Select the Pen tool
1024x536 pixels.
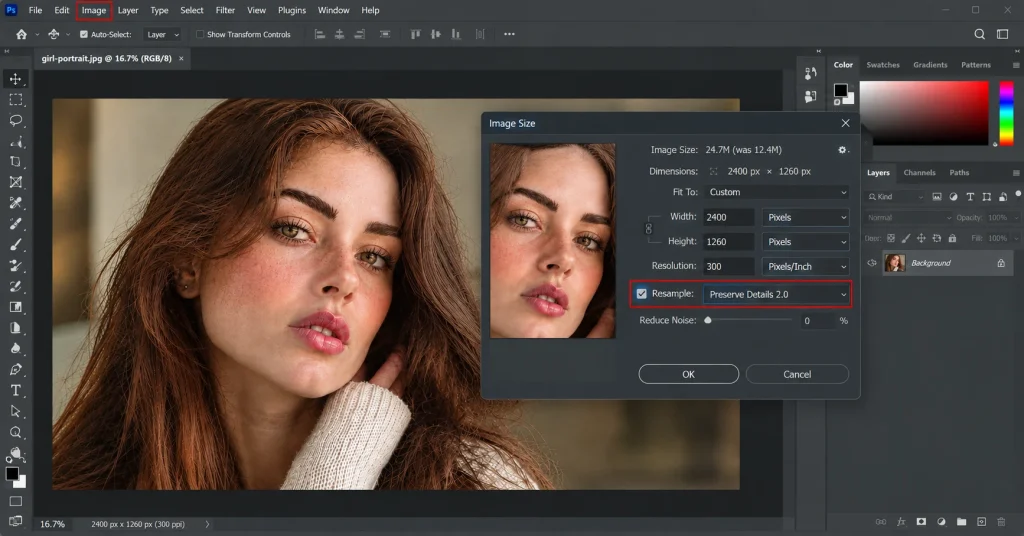(x=15, y=370)
